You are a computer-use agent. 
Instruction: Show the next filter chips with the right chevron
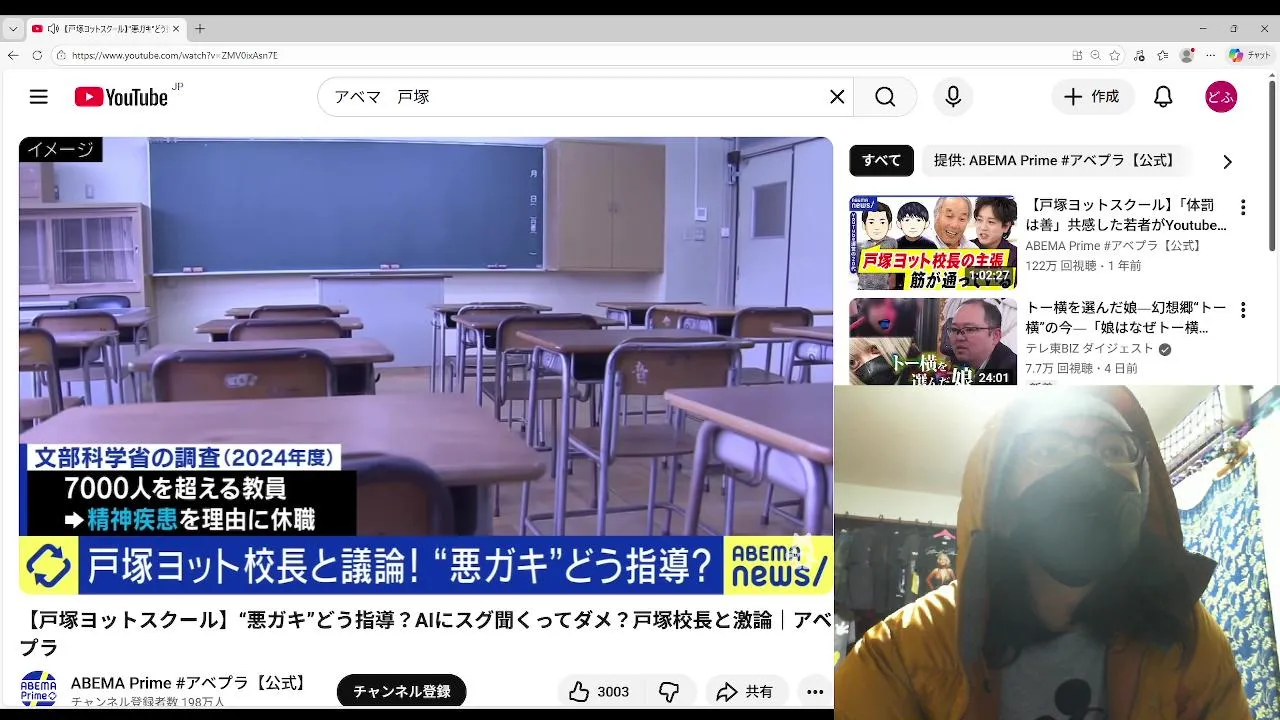(1227, 161)
